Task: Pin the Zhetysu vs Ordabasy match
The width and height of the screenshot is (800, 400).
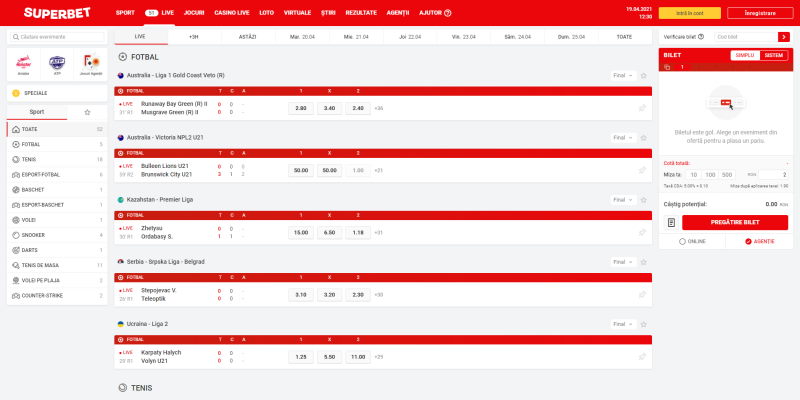Action: 642,233
